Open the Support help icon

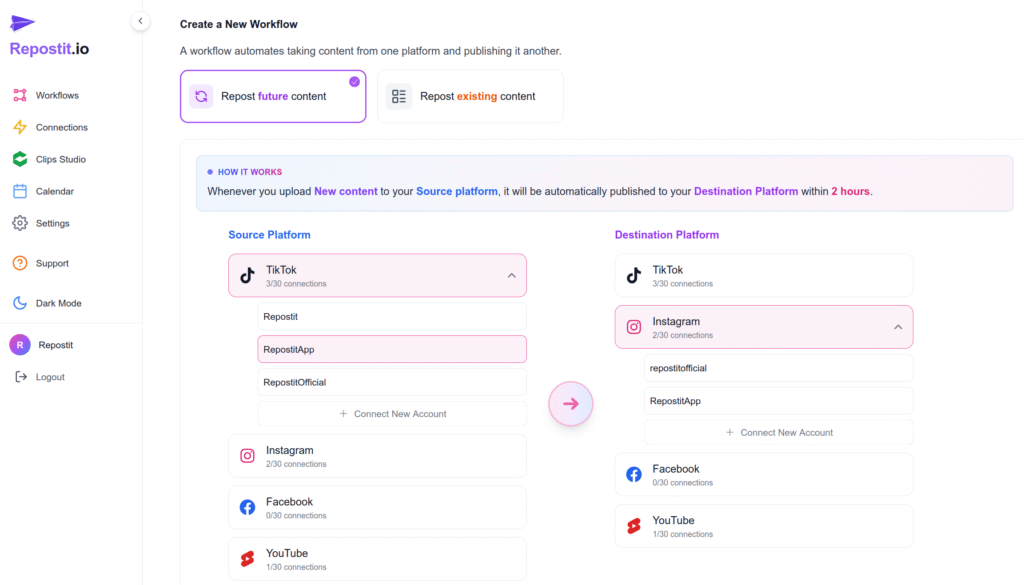coord(20,263)
